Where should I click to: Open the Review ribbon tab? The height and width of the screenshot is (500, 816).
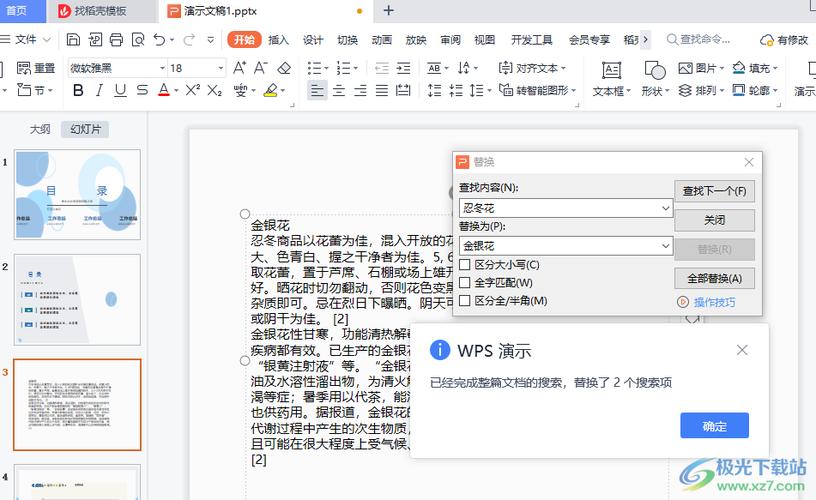click(x=450, y=40)
